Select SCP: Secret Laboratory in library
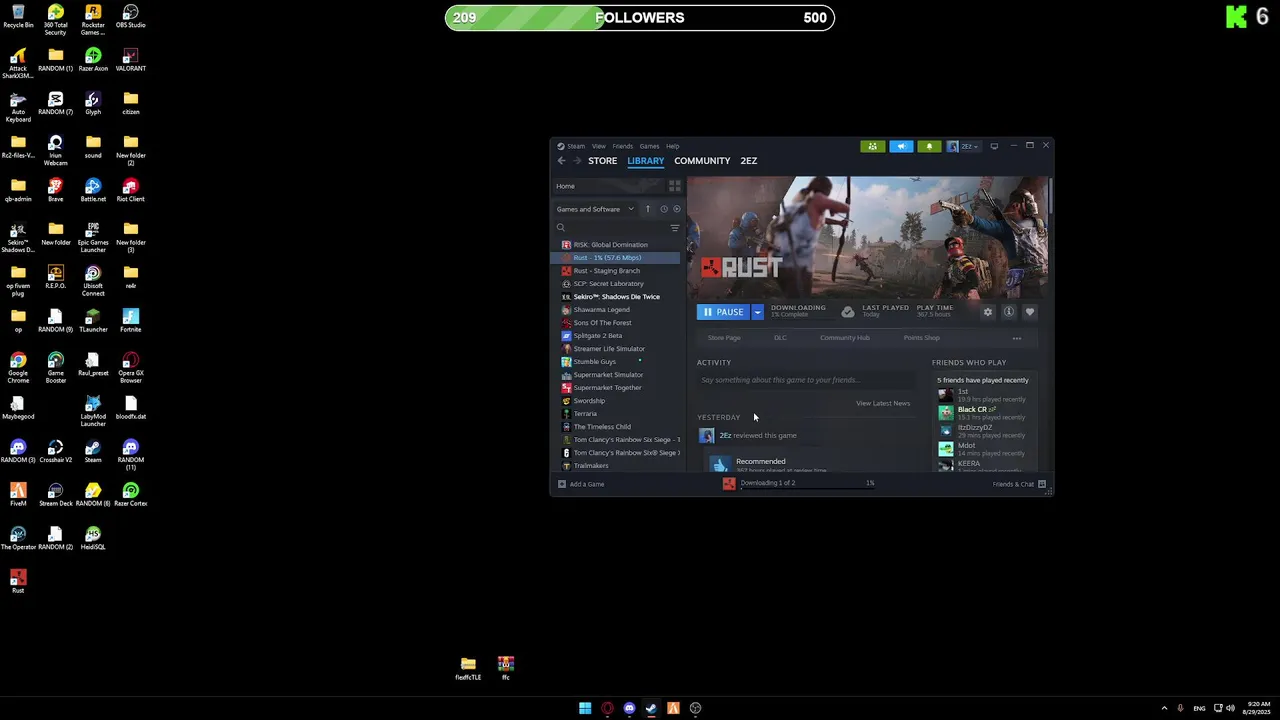1280x720 pixels. [x=616, y=284]
